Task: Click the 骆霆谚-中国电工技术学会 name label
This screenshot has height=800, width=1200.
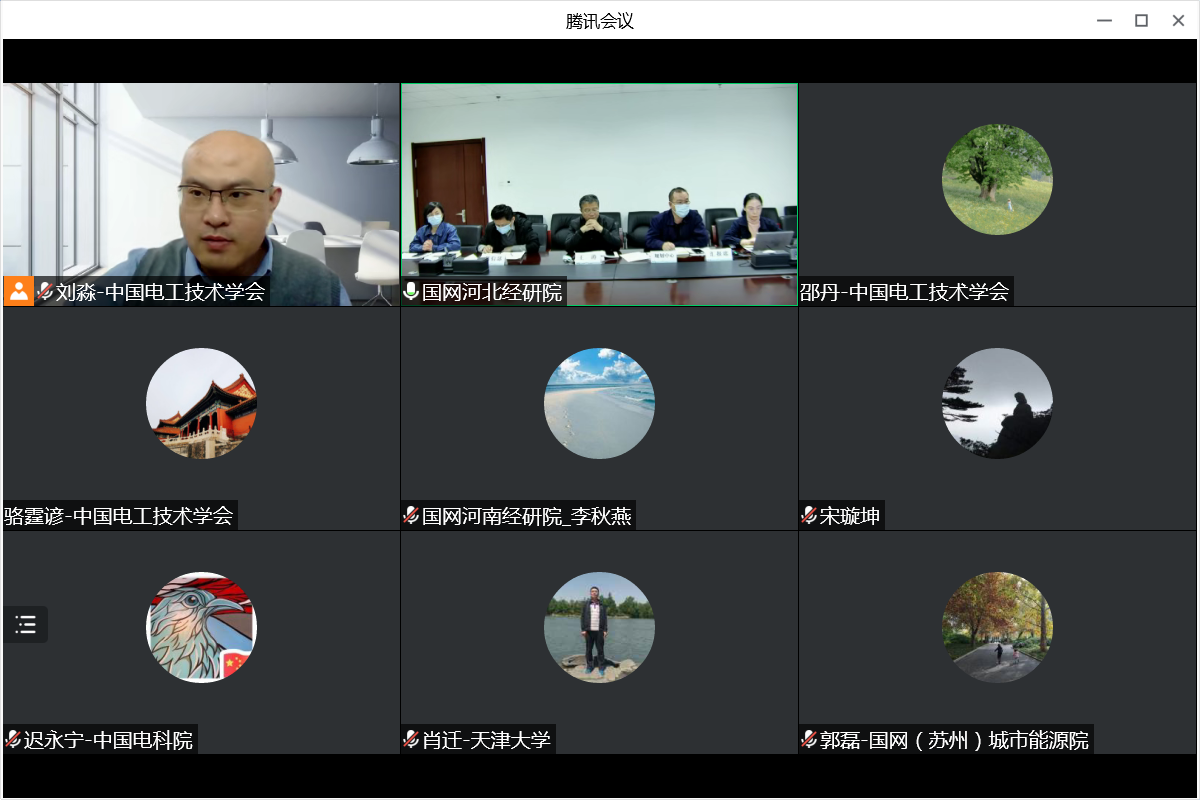Action: [x=120, y=516]
